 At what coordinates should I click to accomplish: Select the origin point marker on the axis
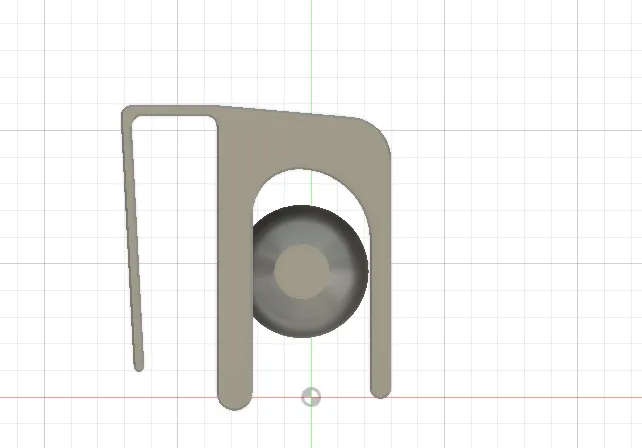point(311,397)
